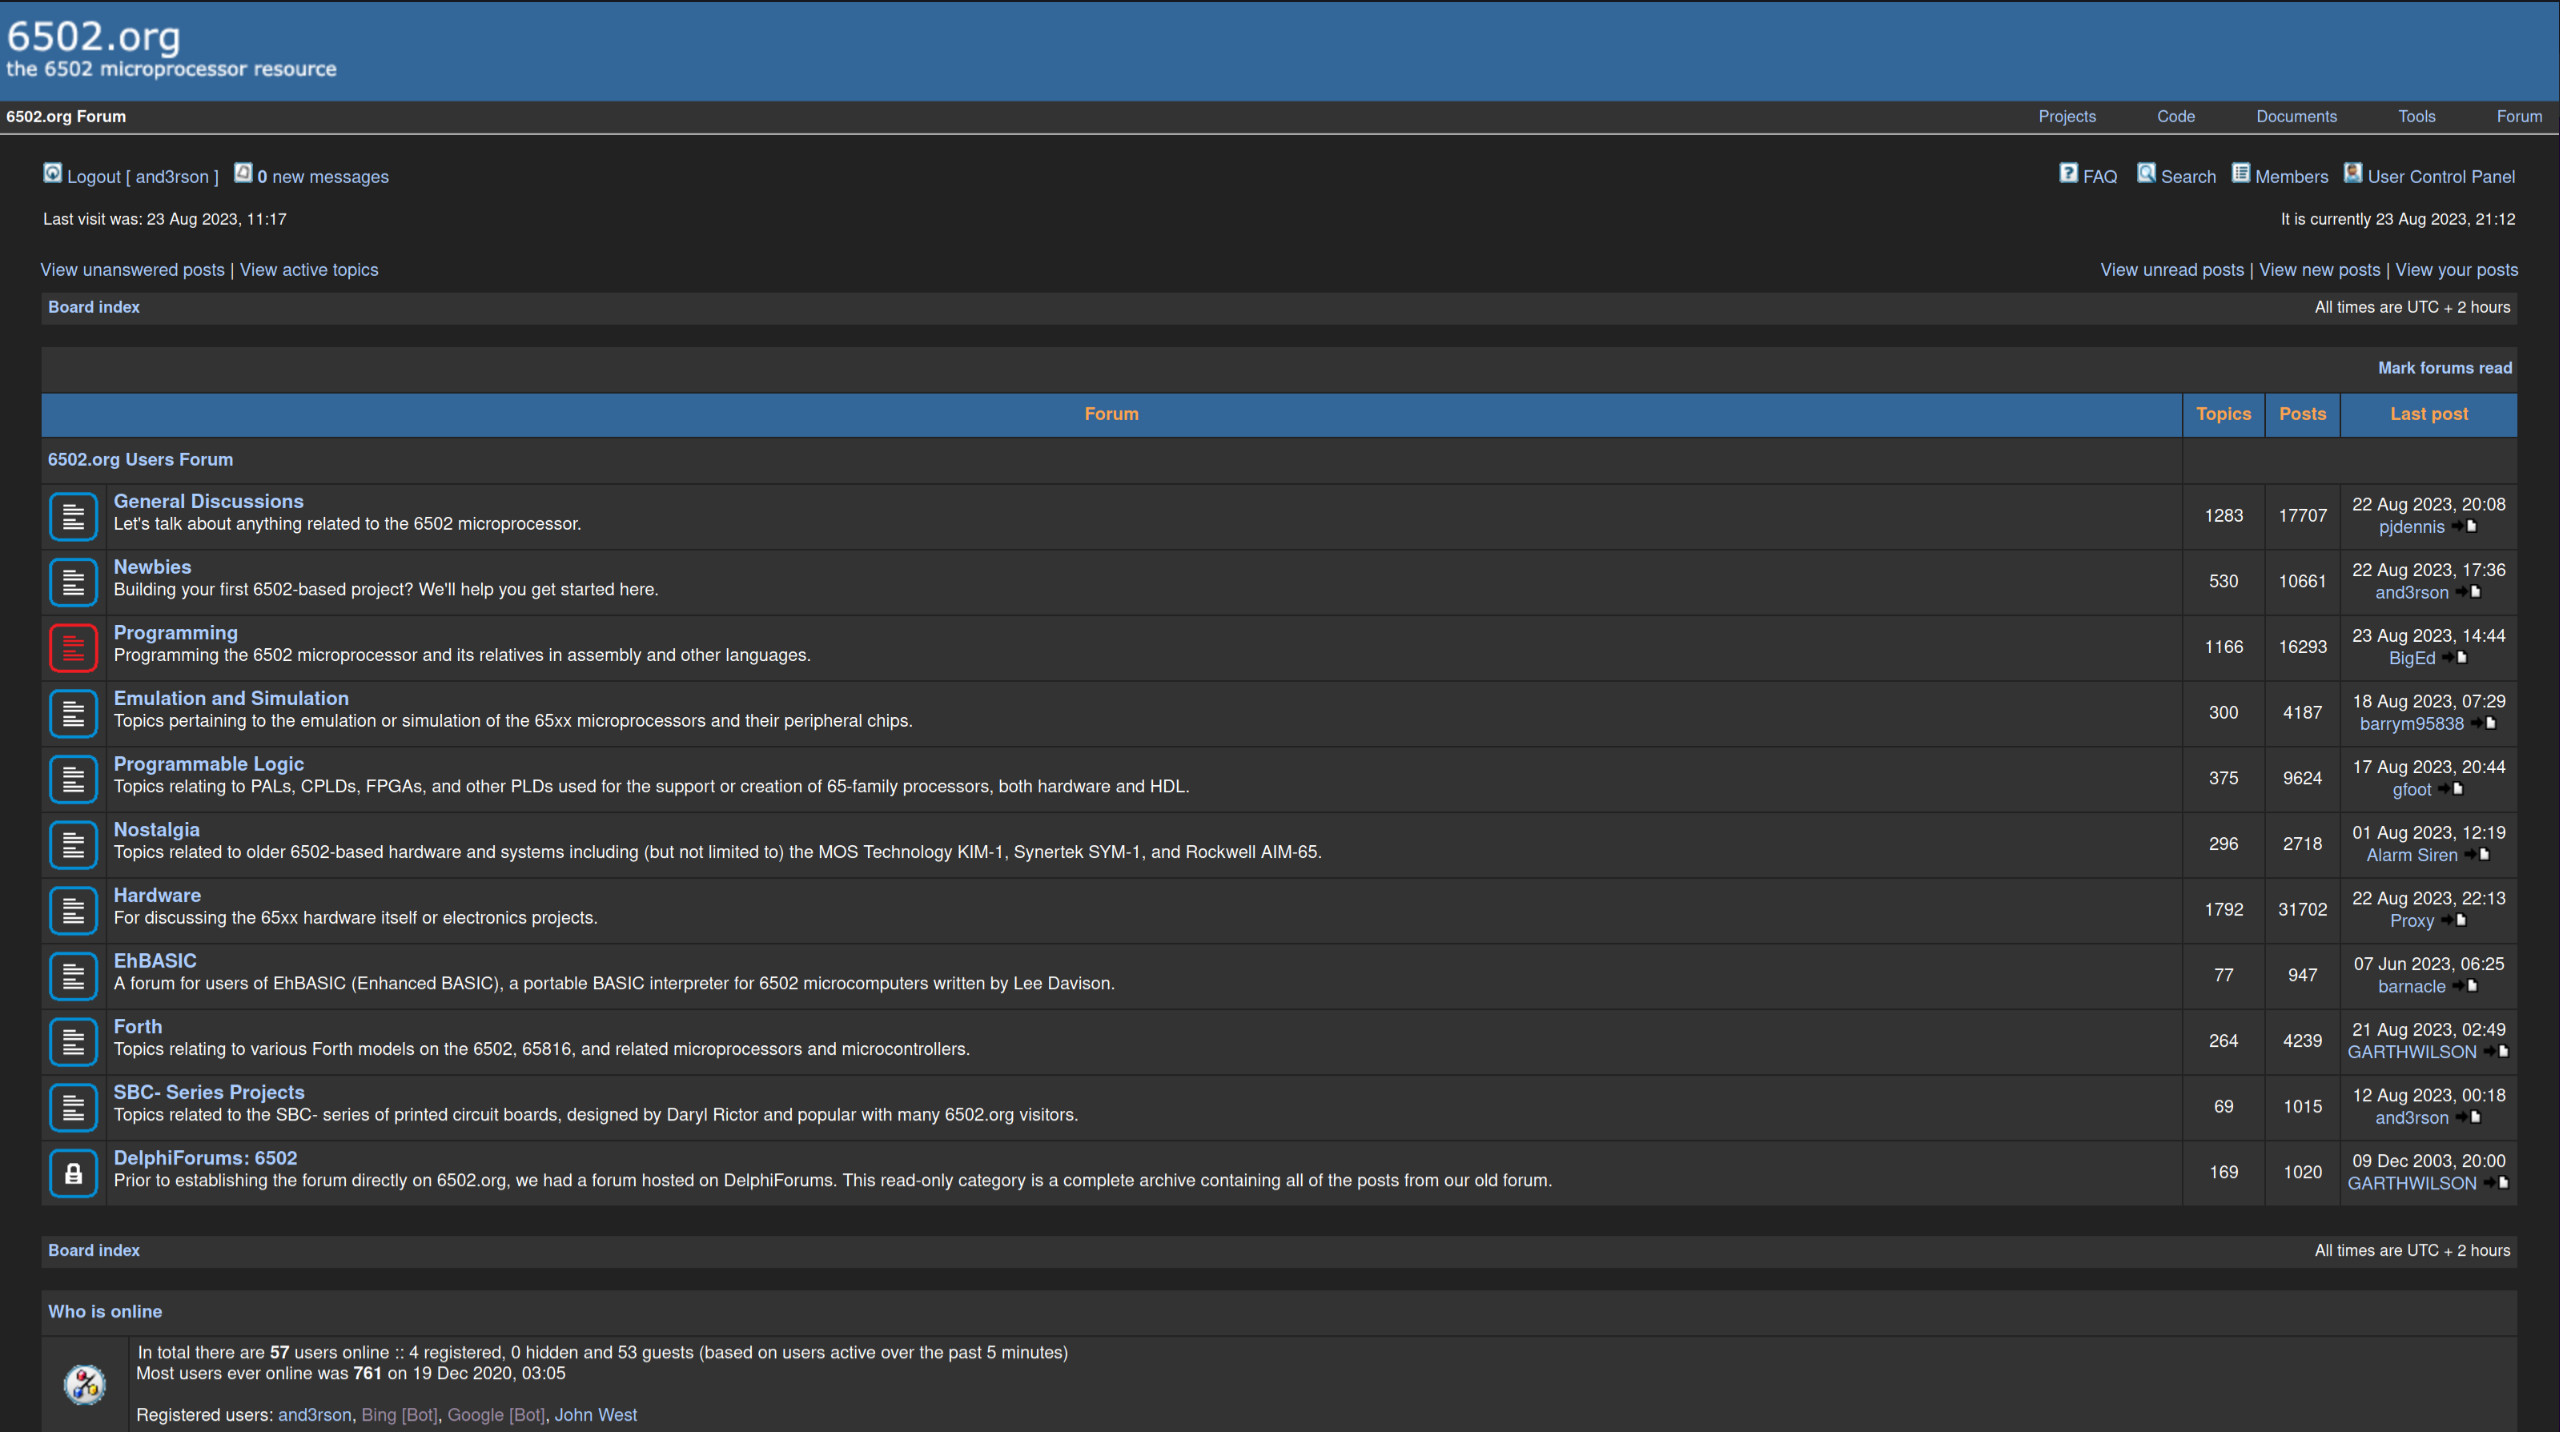This screenshot has height=1432, width=2560.
Task: Click the new messages inbox icon
Action: [243, 174]
